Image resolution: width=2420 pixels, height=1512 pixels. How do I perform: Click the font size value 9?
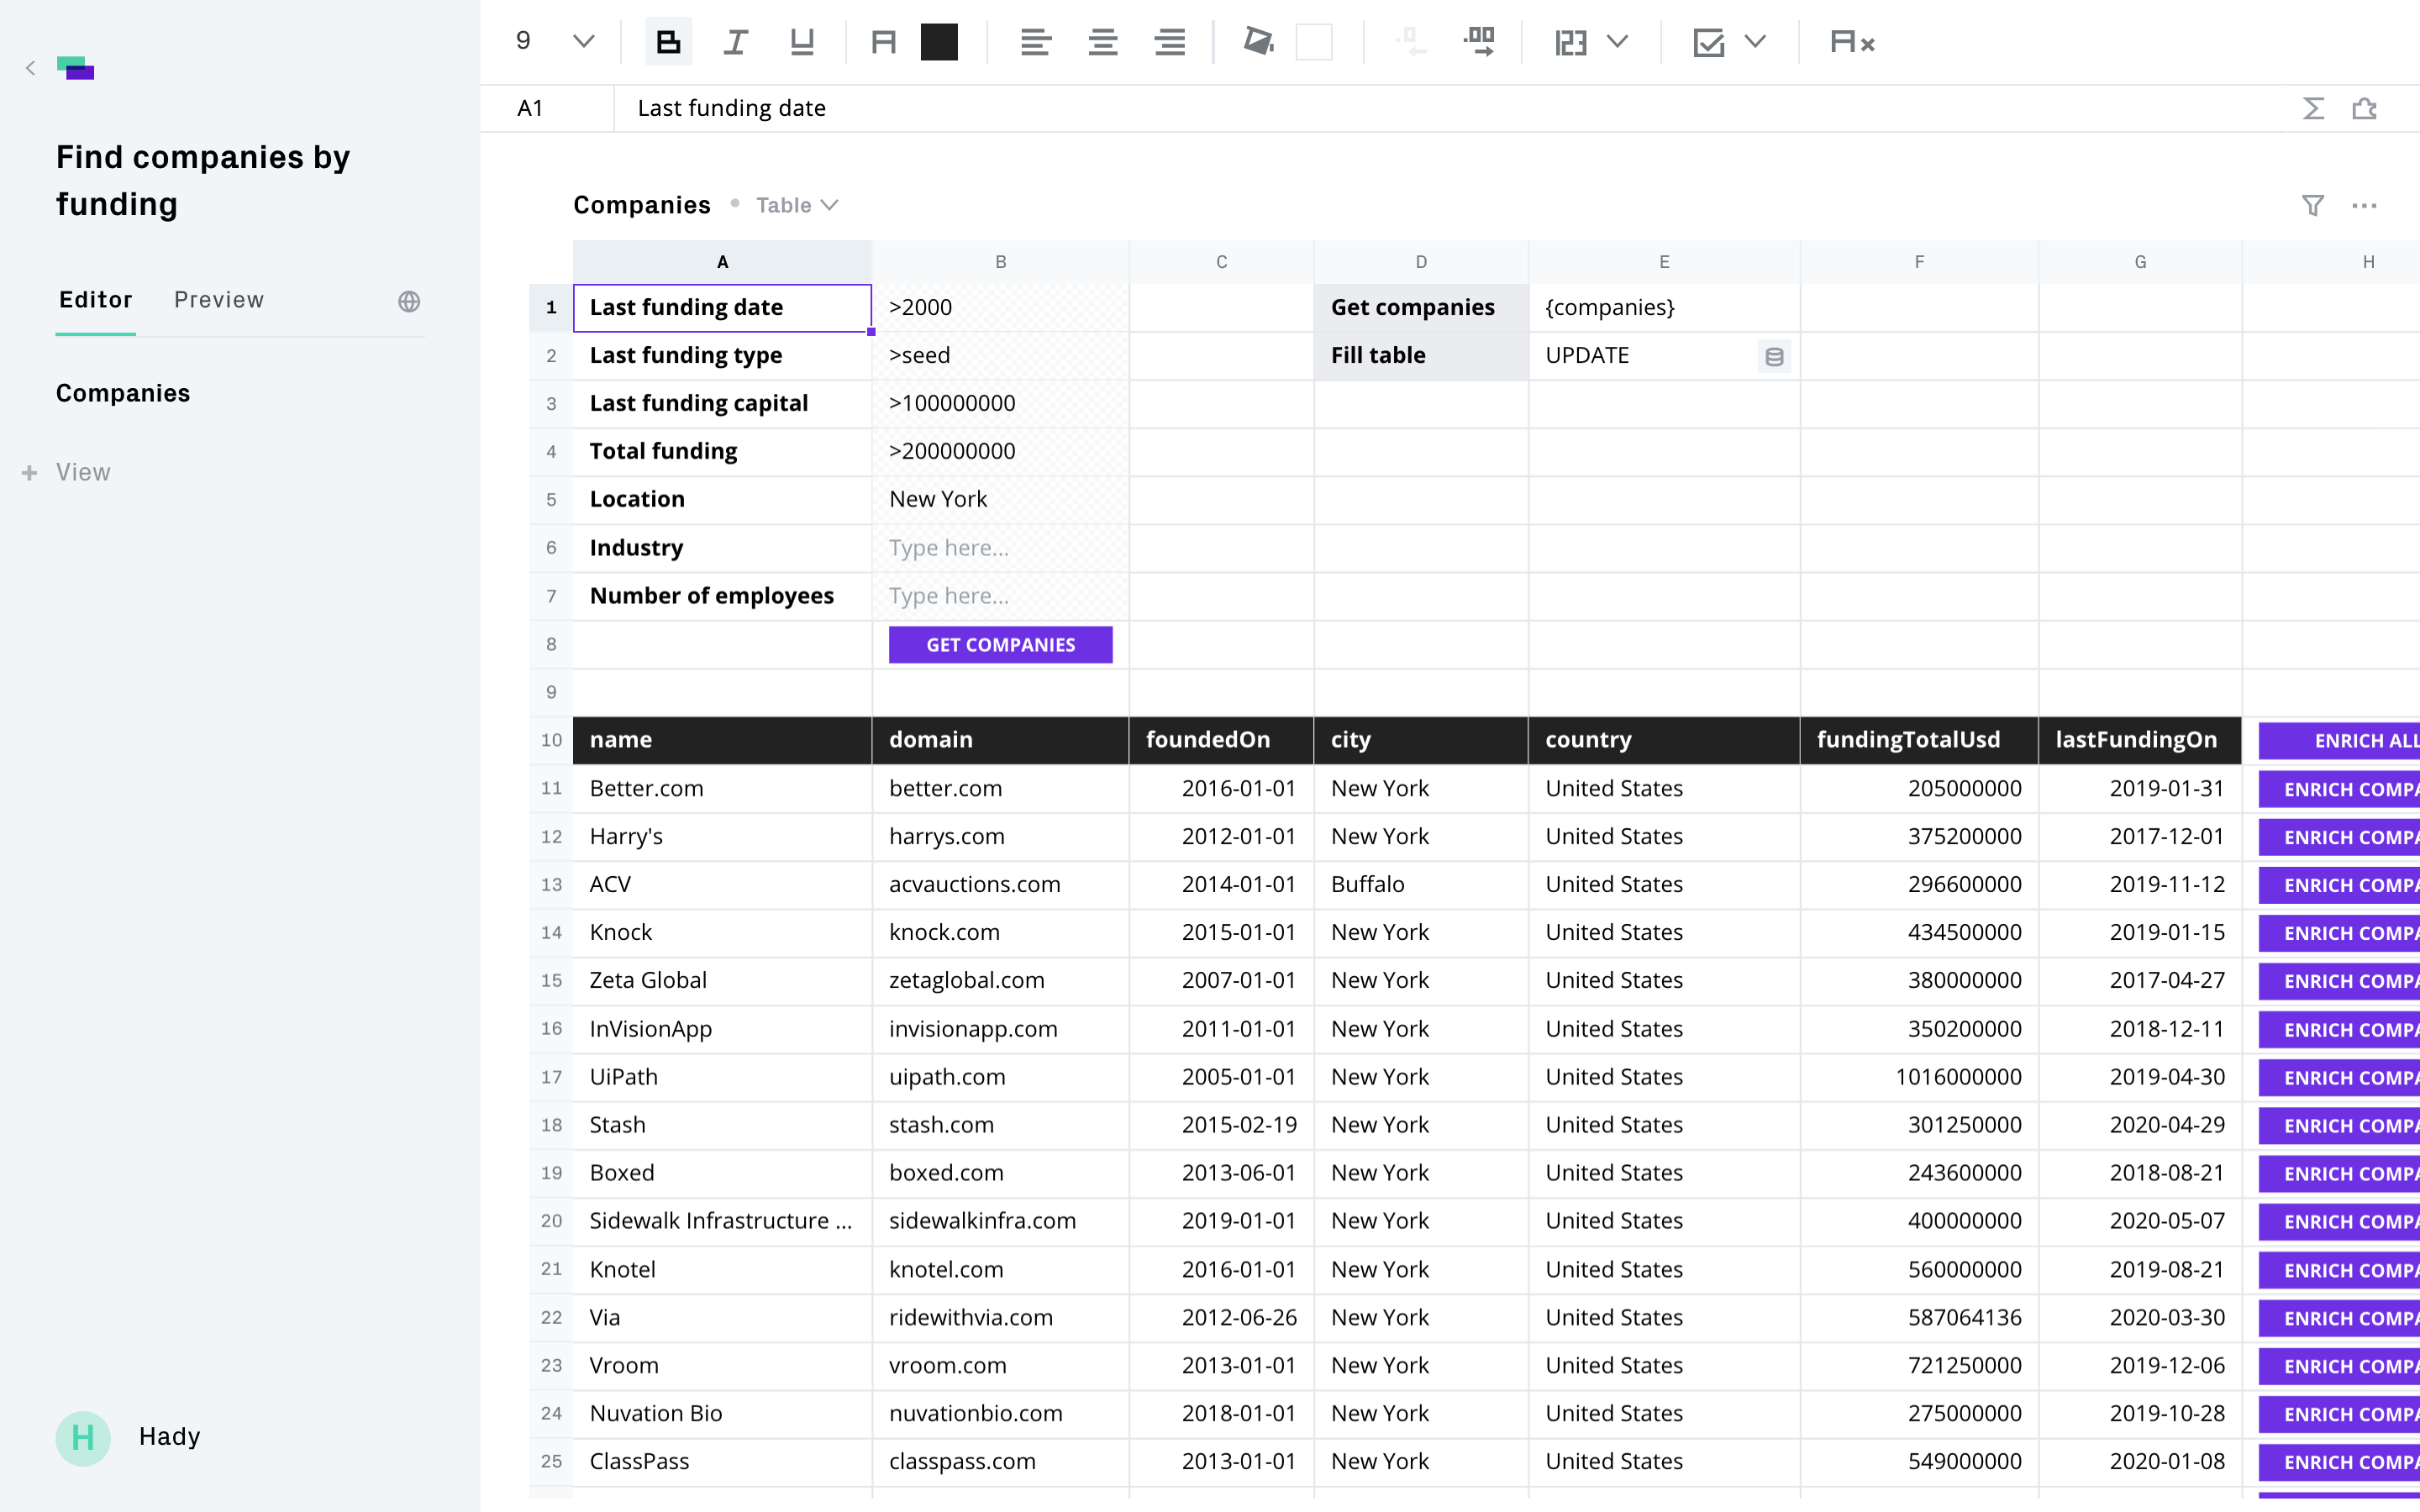pos(523,41)
